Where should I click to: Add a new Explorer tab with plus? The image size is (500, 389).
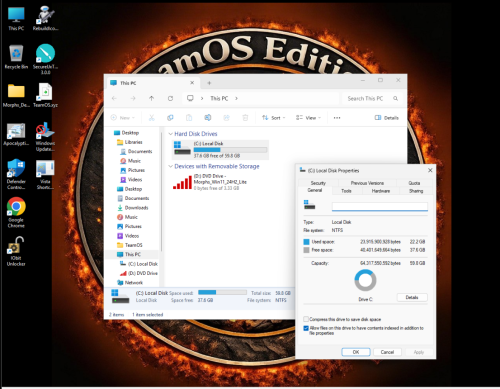(209, 83)
